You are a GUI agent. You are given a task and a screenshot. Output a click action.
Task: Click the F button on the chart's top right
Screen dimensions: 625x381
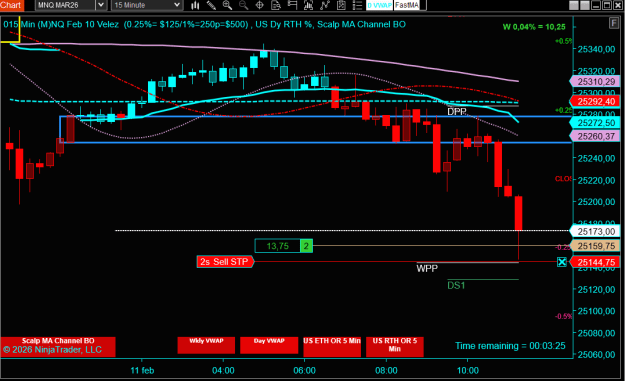coord(614,23)
